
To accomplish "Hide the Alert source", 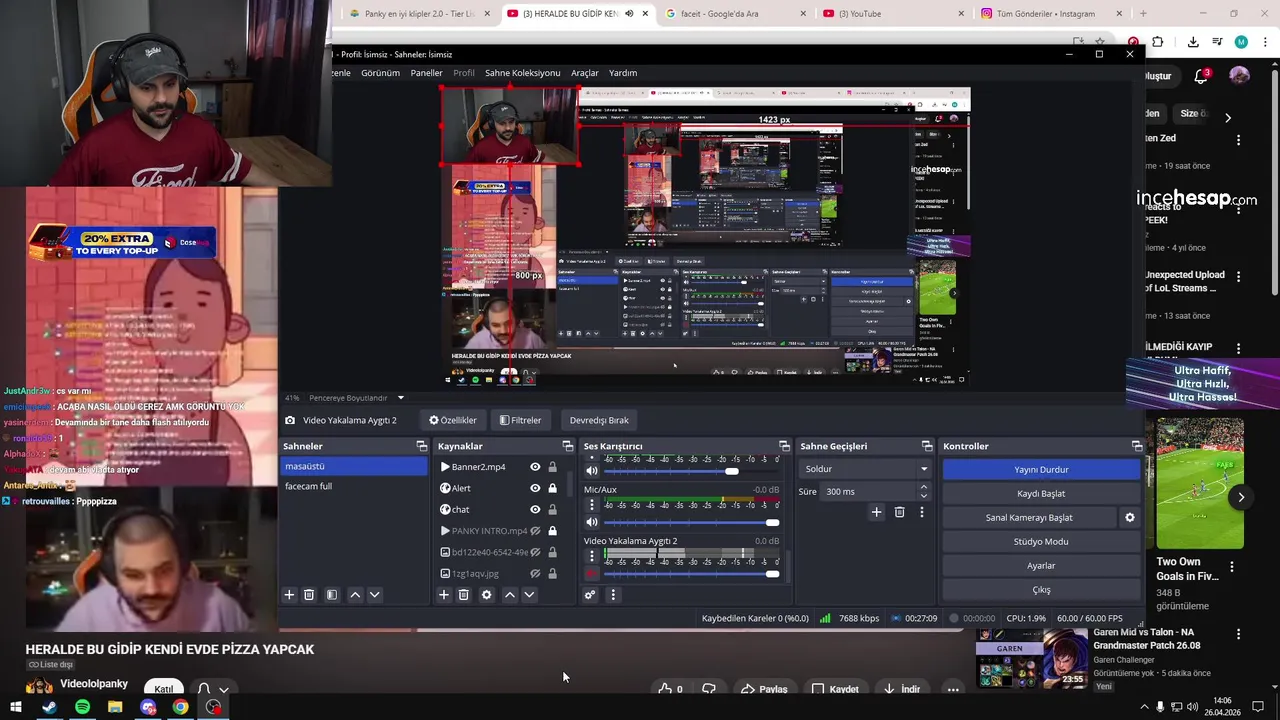I will pos(535,488).
